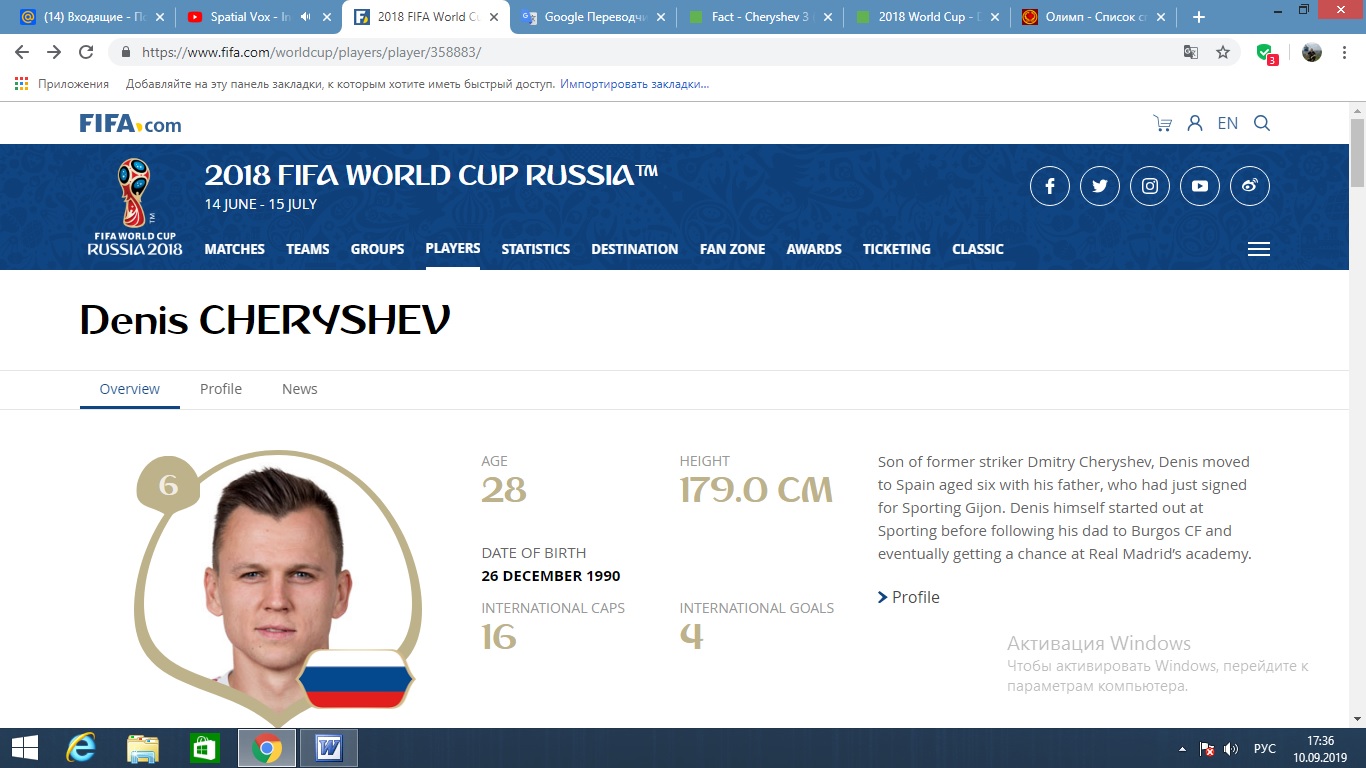1366x768 pixels.
Task: Open a new browser tab
Action: [1199, 17]
